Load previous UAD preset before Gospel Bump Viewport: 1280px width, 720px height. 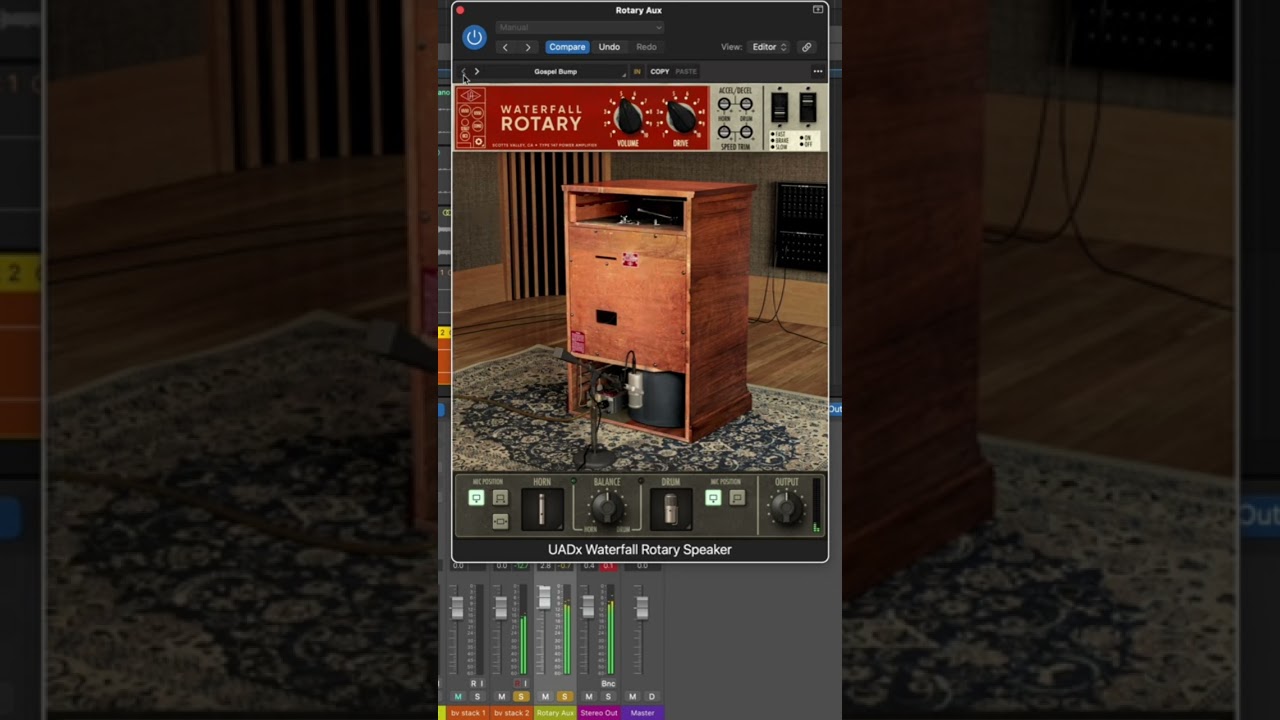(464, 72)
